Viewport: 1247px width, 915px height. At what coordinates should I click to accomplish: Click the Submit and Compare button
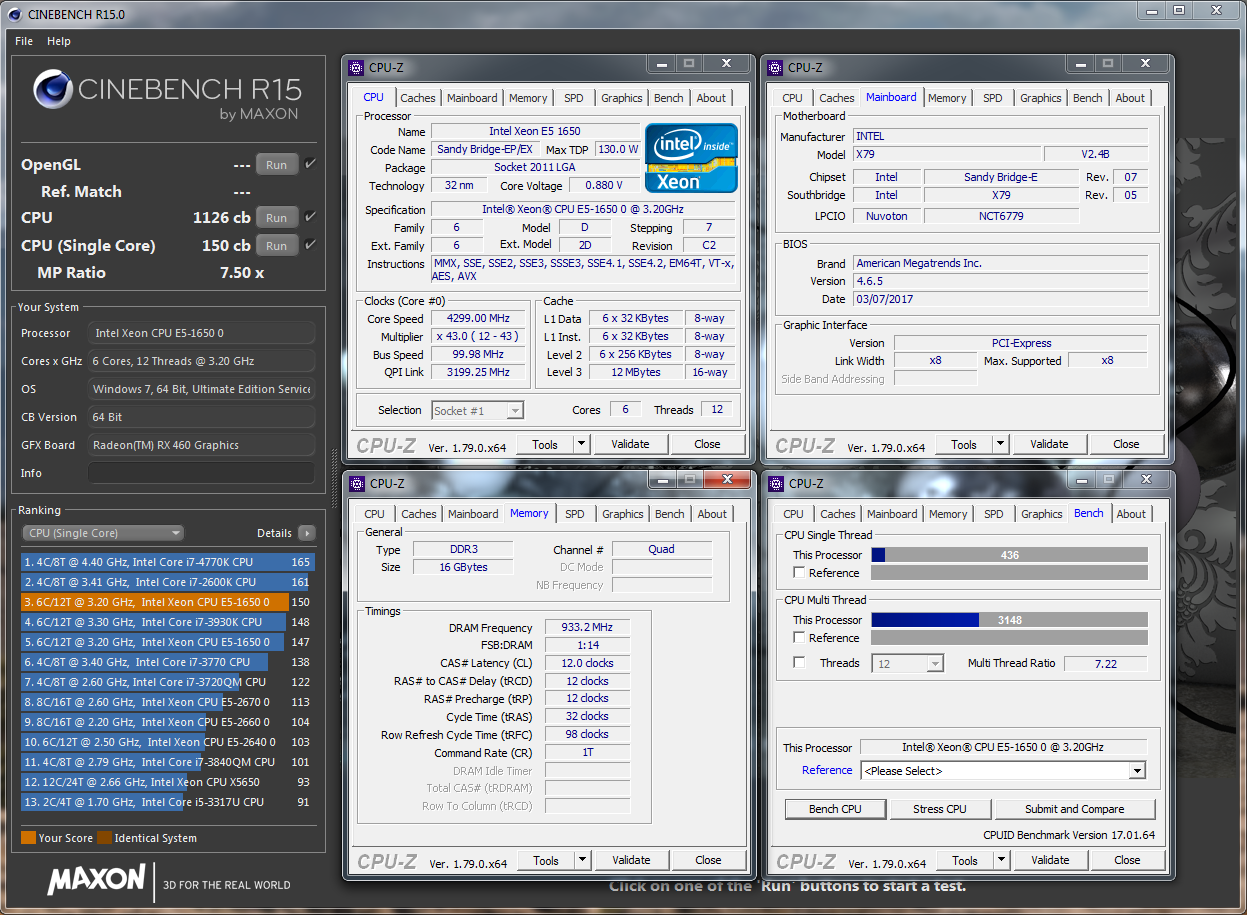click(x=1074, y=809)
